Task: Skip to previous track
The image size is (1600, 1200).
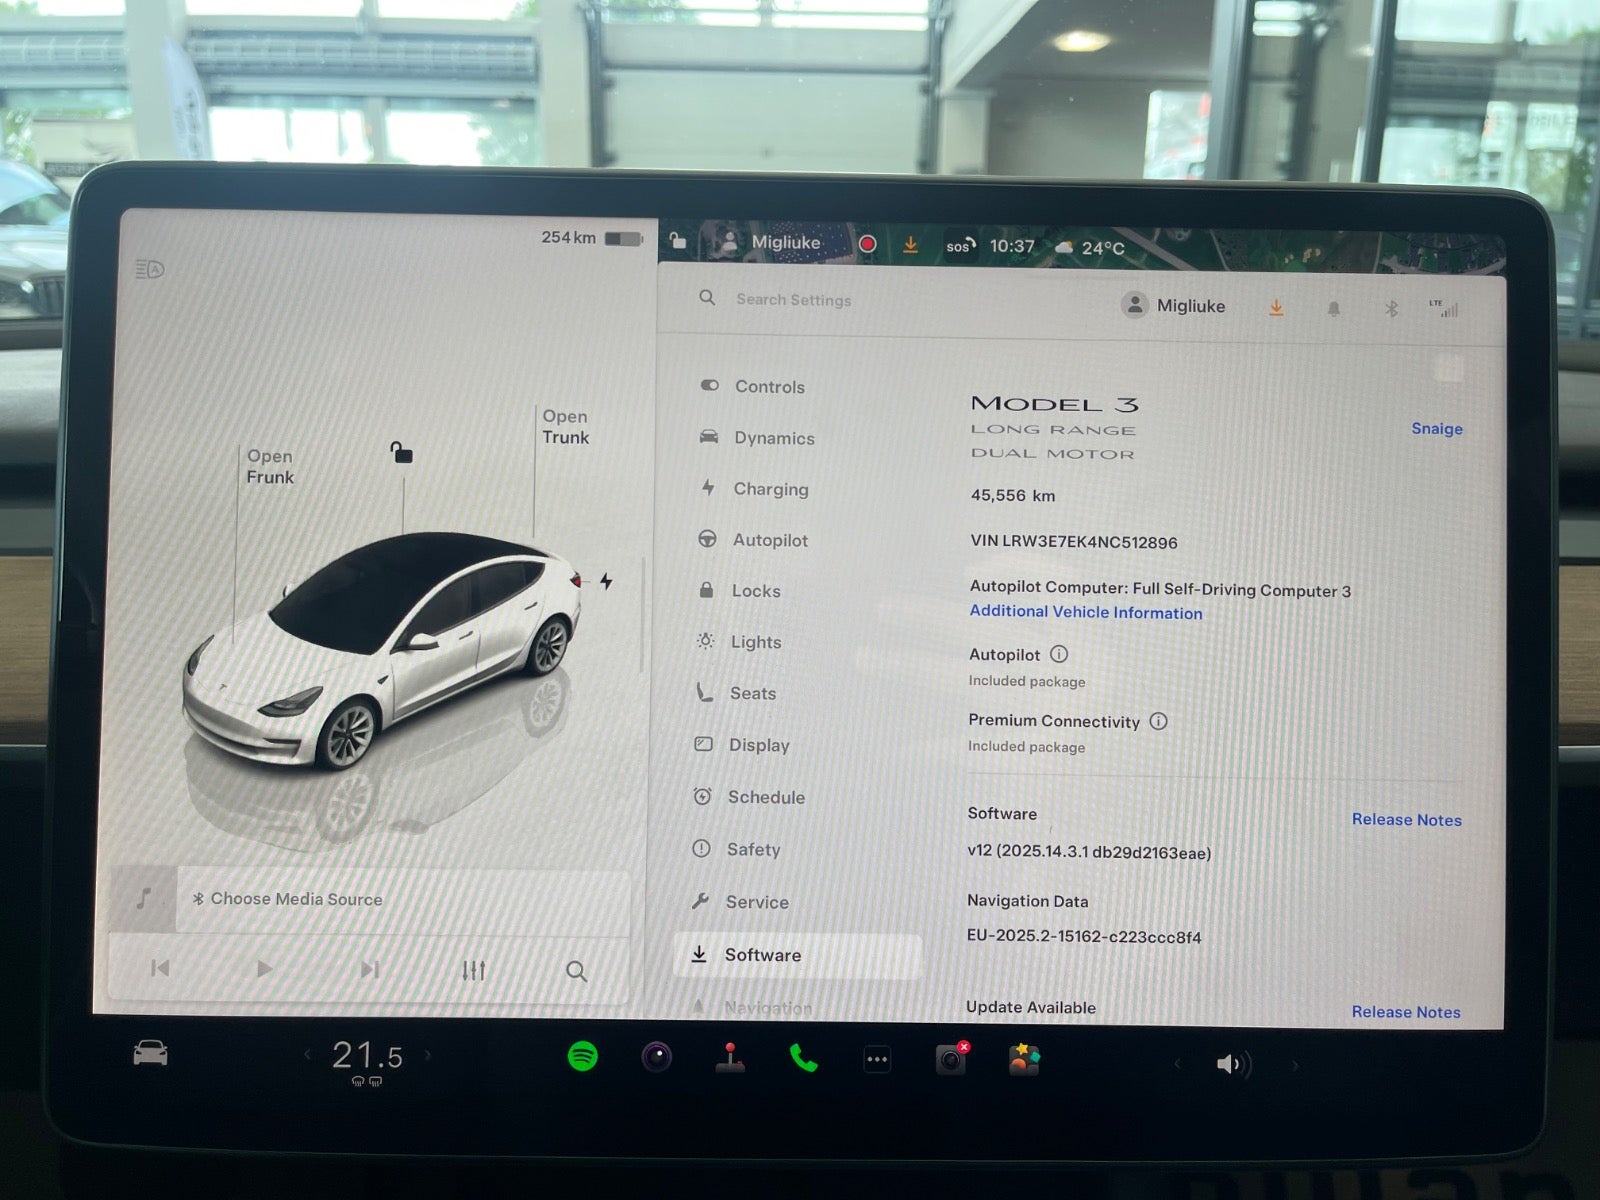Action: pos(160,968)
